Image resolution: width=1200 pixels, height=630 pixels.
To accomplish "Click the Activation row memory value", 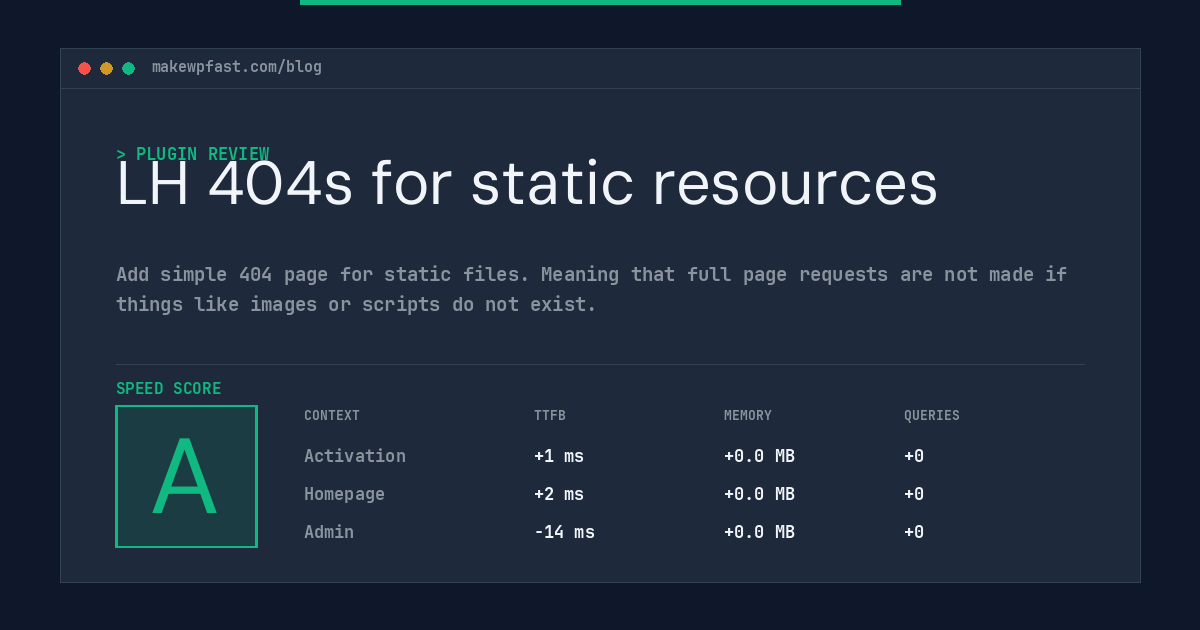I will pyautogui.click(x=759, y=456).
